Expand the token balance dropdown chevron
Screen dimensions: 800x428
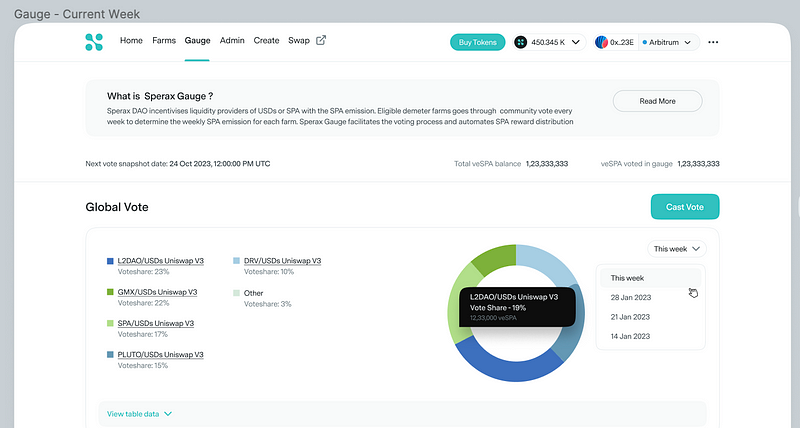point(576,42)
